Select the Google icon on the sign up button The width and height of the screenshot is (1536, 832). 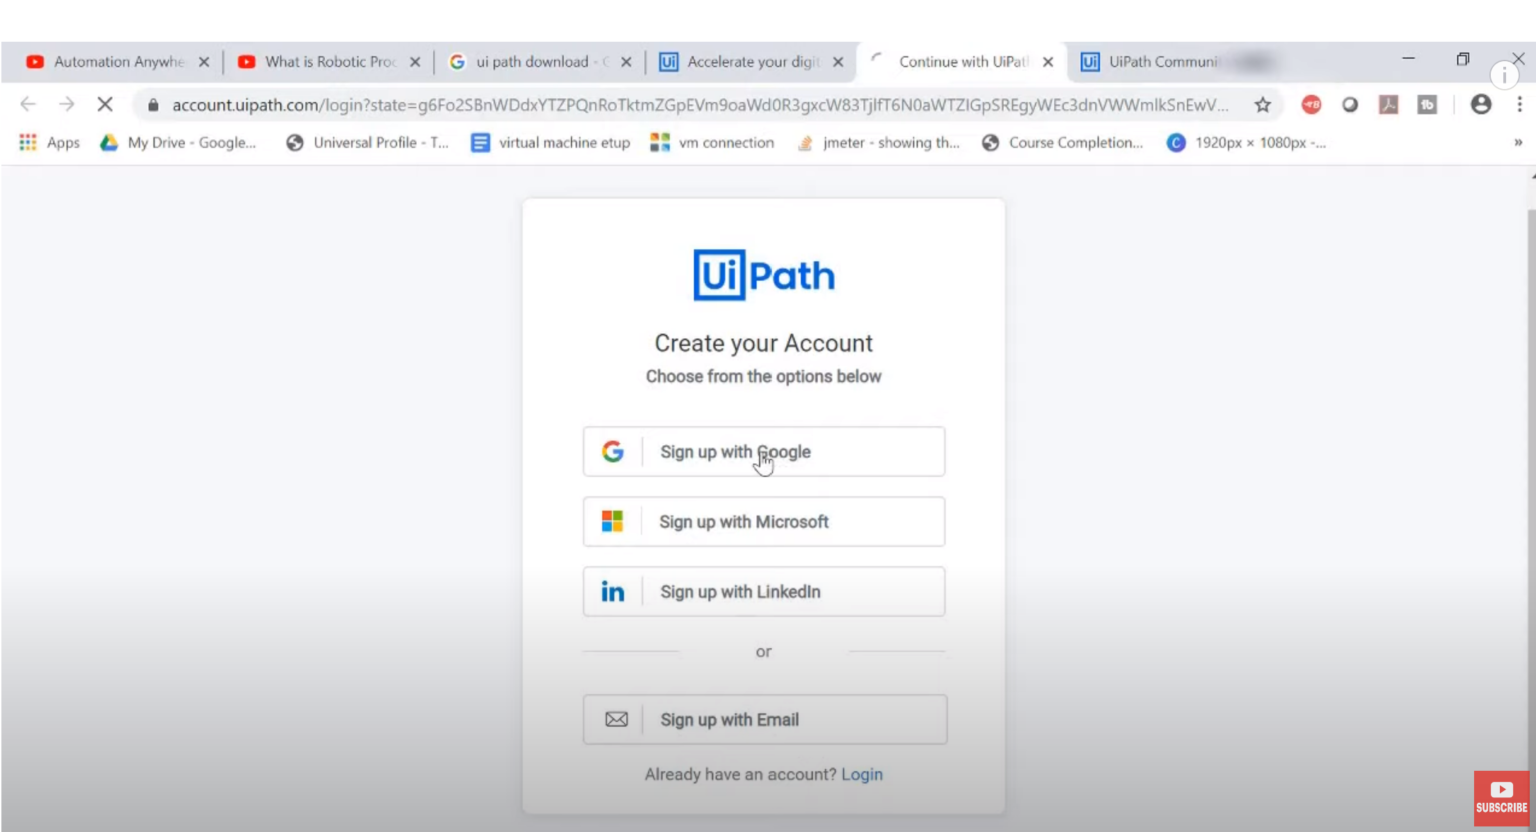(x=612, y=451)
